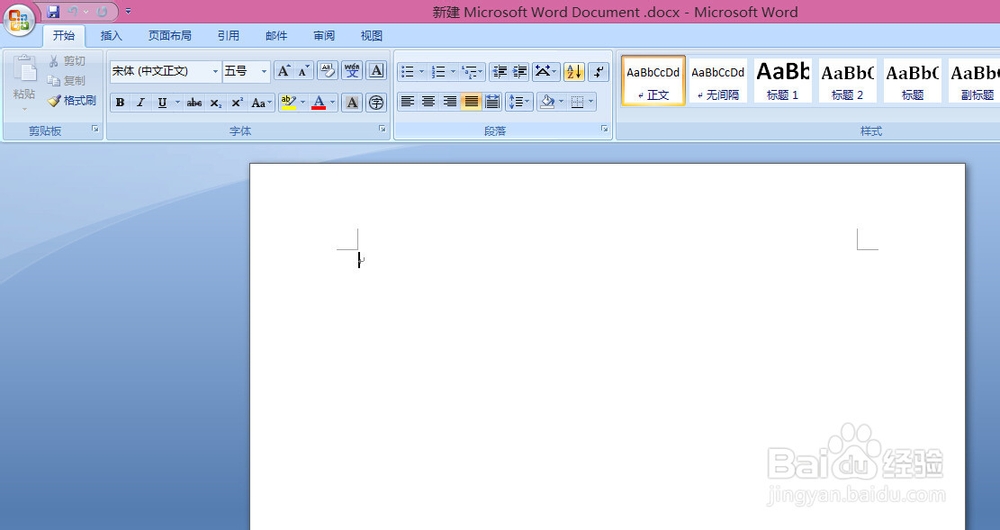Viewport: 1000px width, 530px height.
Task: Apply bulleted list
Action: 407,71
